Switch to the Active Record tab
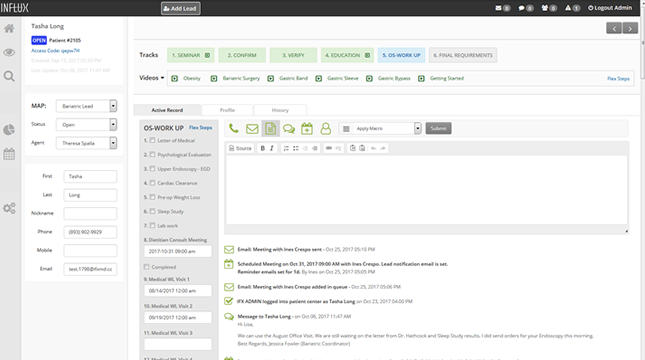Screen dimensions: 645x360 167,110
